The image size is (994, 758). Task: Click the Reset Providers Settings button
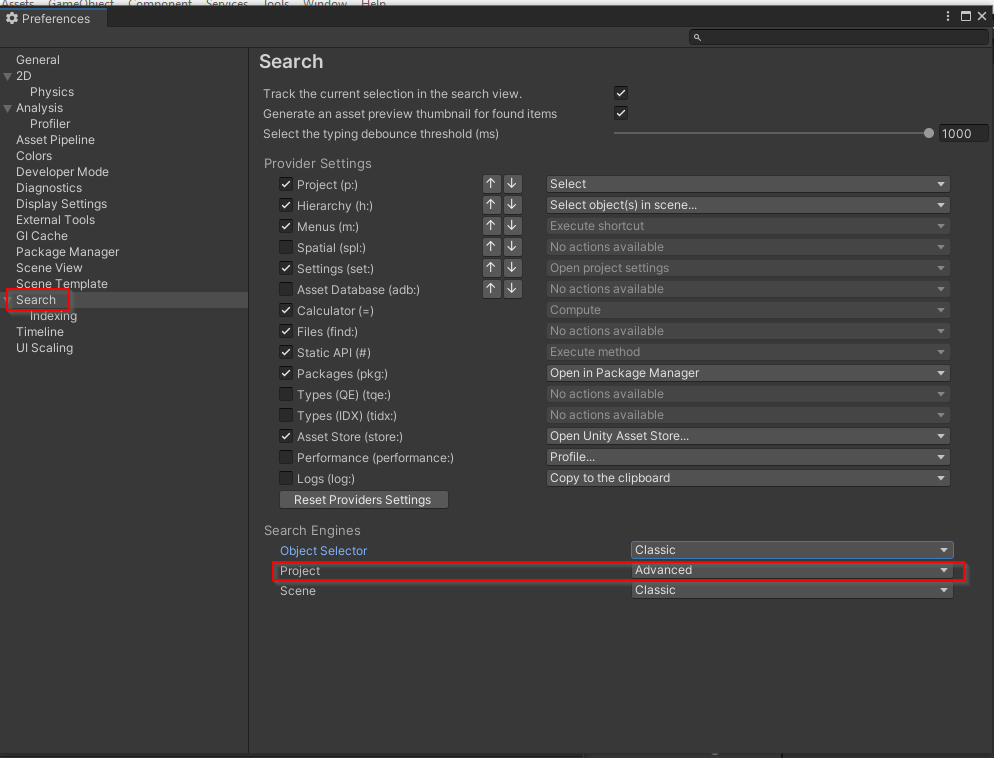(x=363, y=499)
